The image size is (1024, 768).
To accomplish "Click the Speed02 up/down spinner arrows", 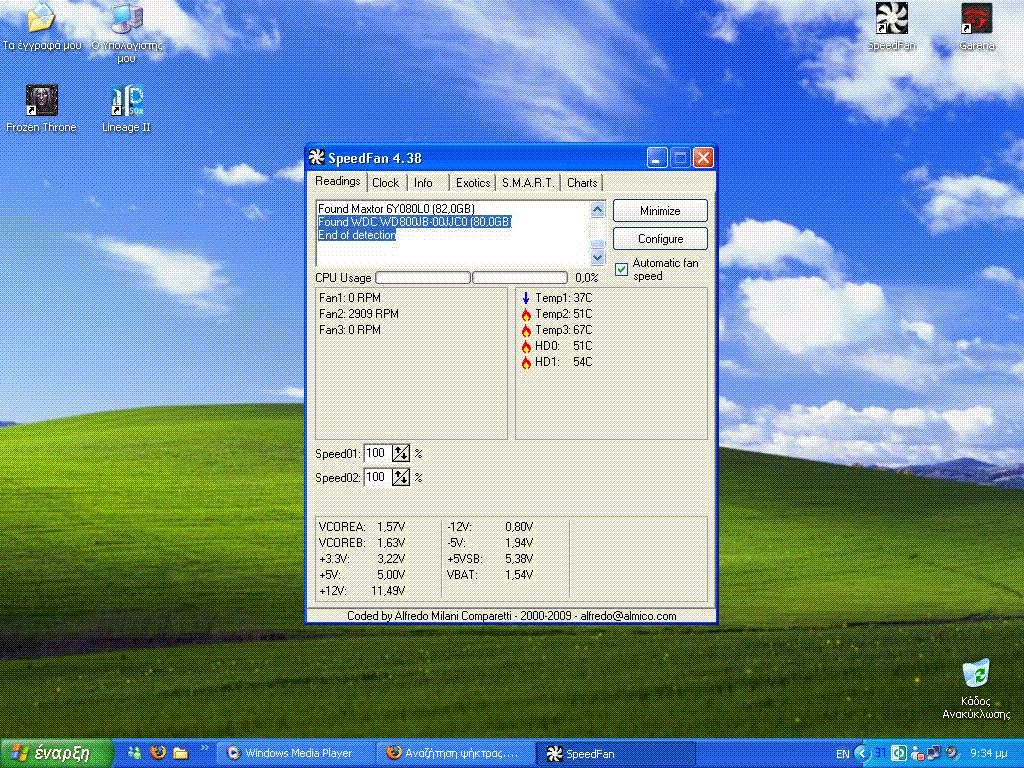I will 400,477.
